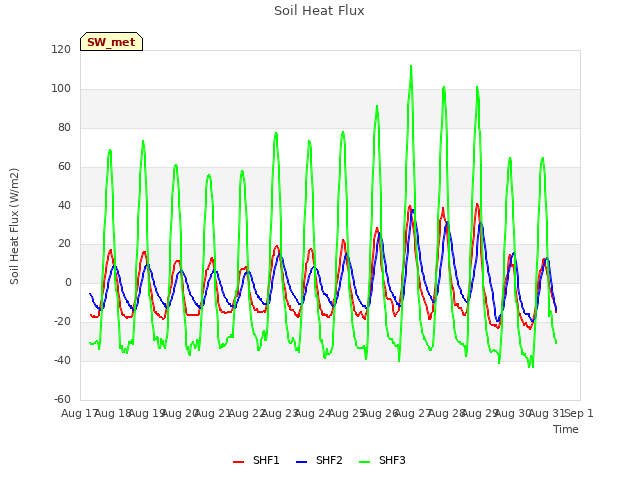Click the 'Time' x-axis label
The height and width of the screenshot is (480, 640).
[x=566, y=429]
